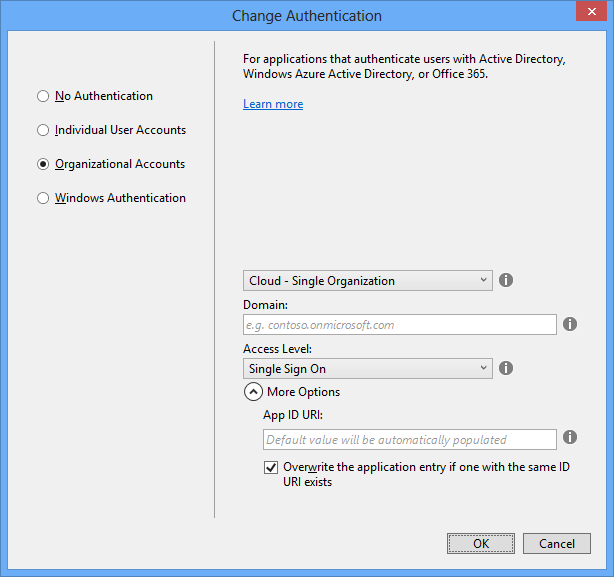
Task: Click info icon beside Access Level dropdown
Action: [506, 369]
